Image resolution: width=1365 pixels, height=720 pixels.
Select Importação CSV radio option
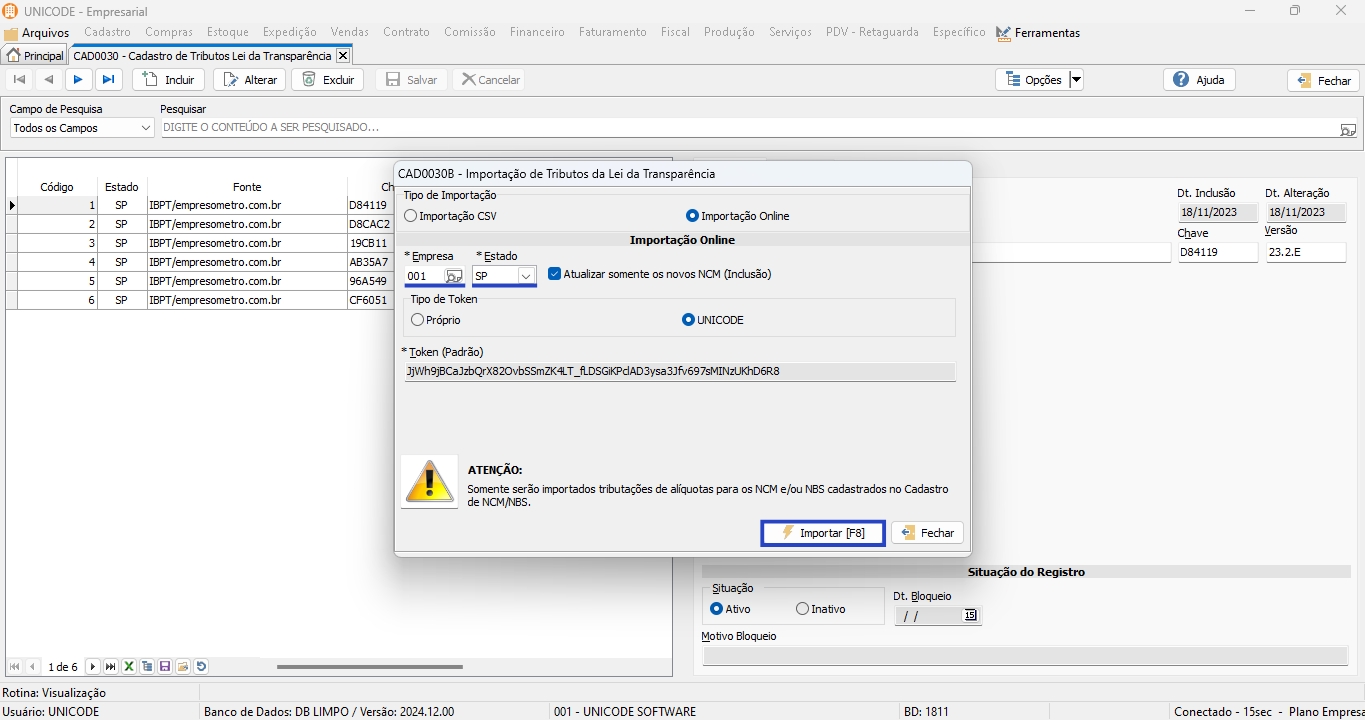[x=411, y=216]
